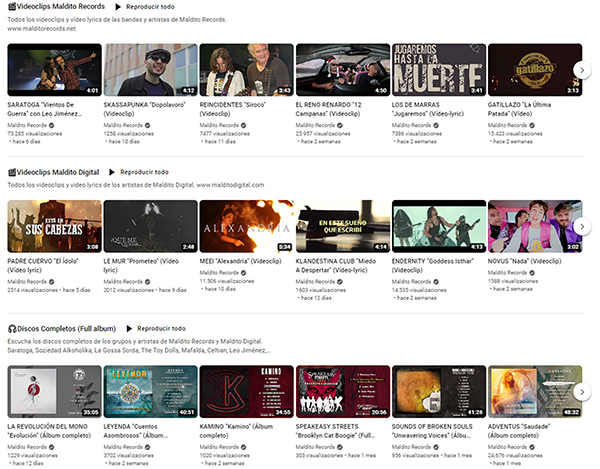Open title SARATOGA Vientos De Guerra

coord(44,109)
